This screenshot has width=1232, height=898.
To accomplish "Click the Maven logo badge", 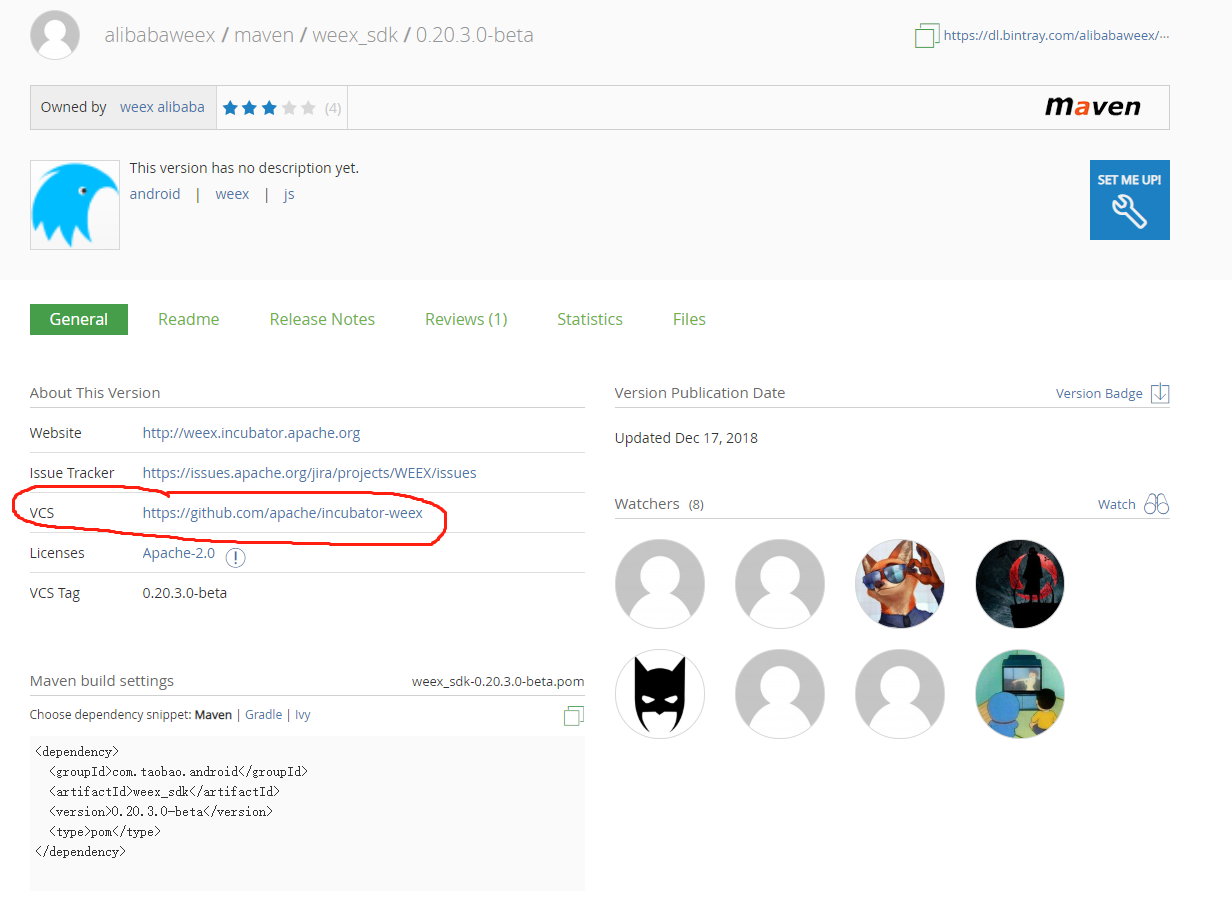I will [x=1092, y=107].
